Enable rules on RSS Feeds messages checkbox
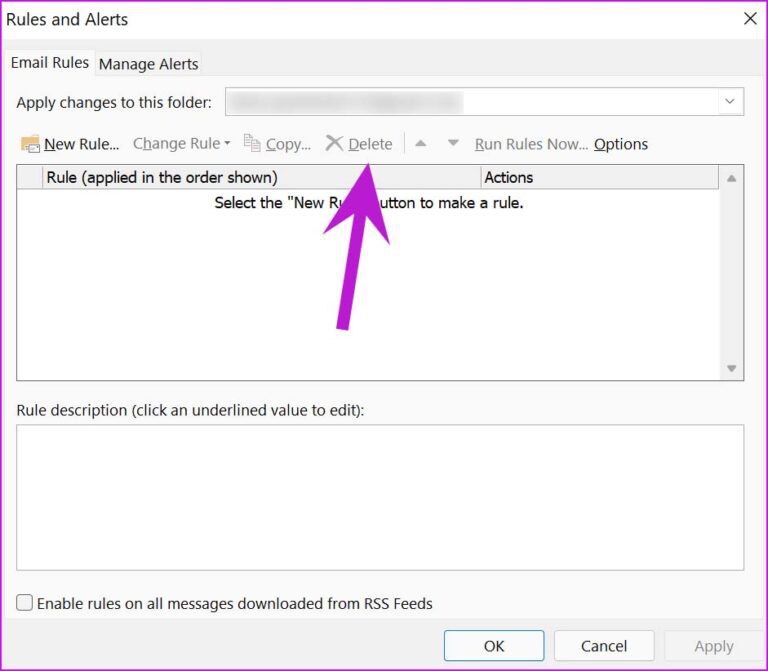Screen dimensions: 768x671 pos(24,602)
